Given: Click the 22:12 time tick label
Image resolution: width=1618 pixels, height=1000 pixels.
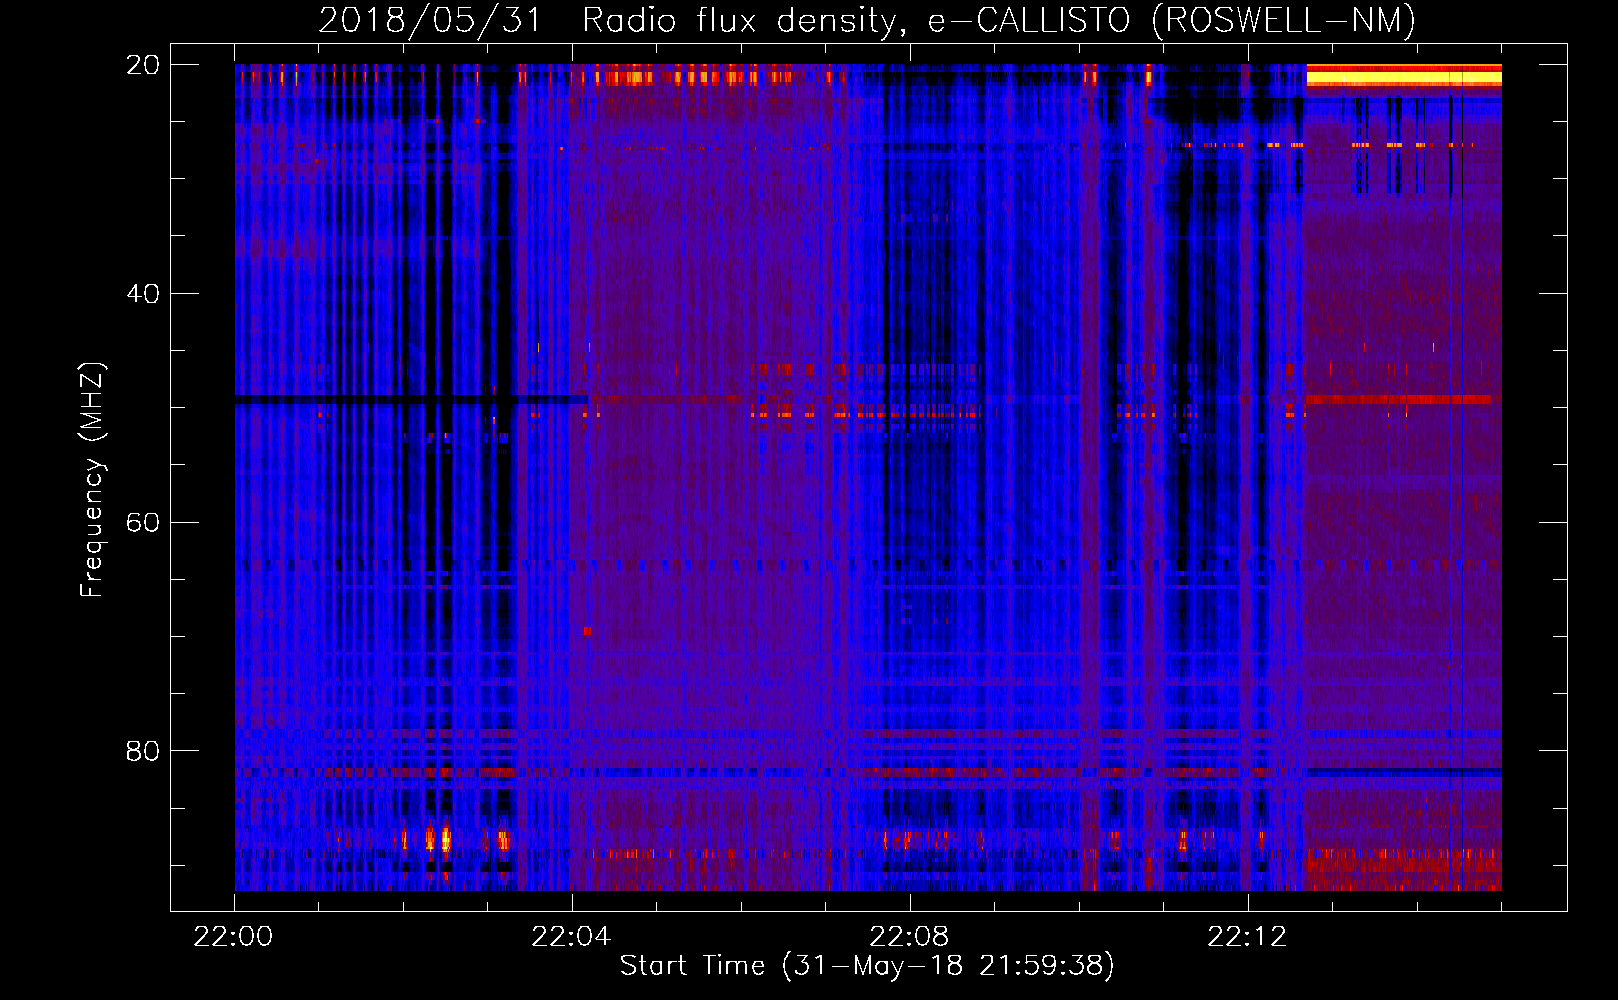Looking at the screenshot, I should (1247, 937).
